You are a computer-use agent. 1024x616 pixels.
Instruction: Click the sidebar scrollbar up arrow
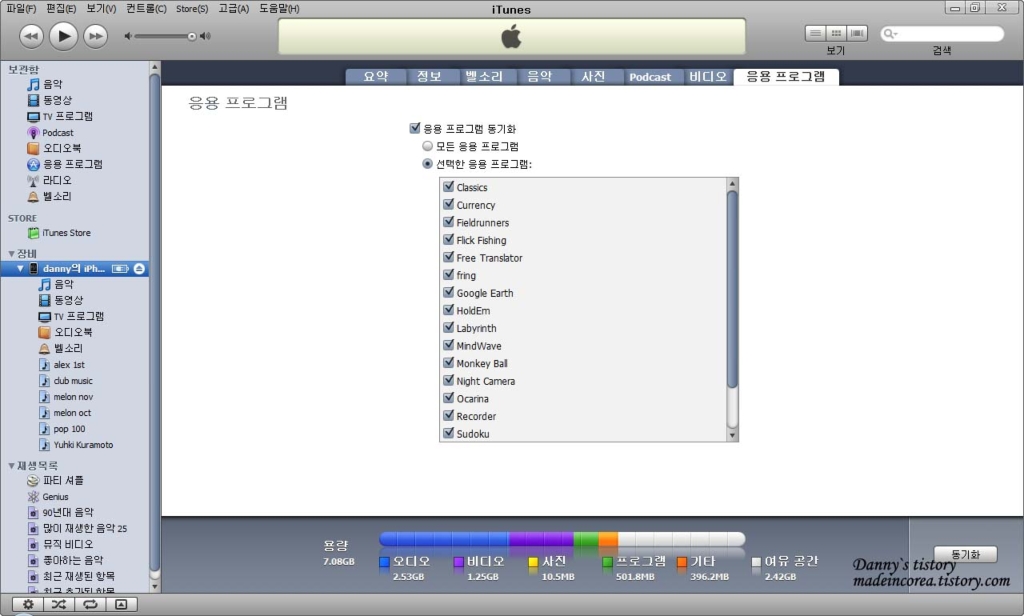[x=155, y=67]
